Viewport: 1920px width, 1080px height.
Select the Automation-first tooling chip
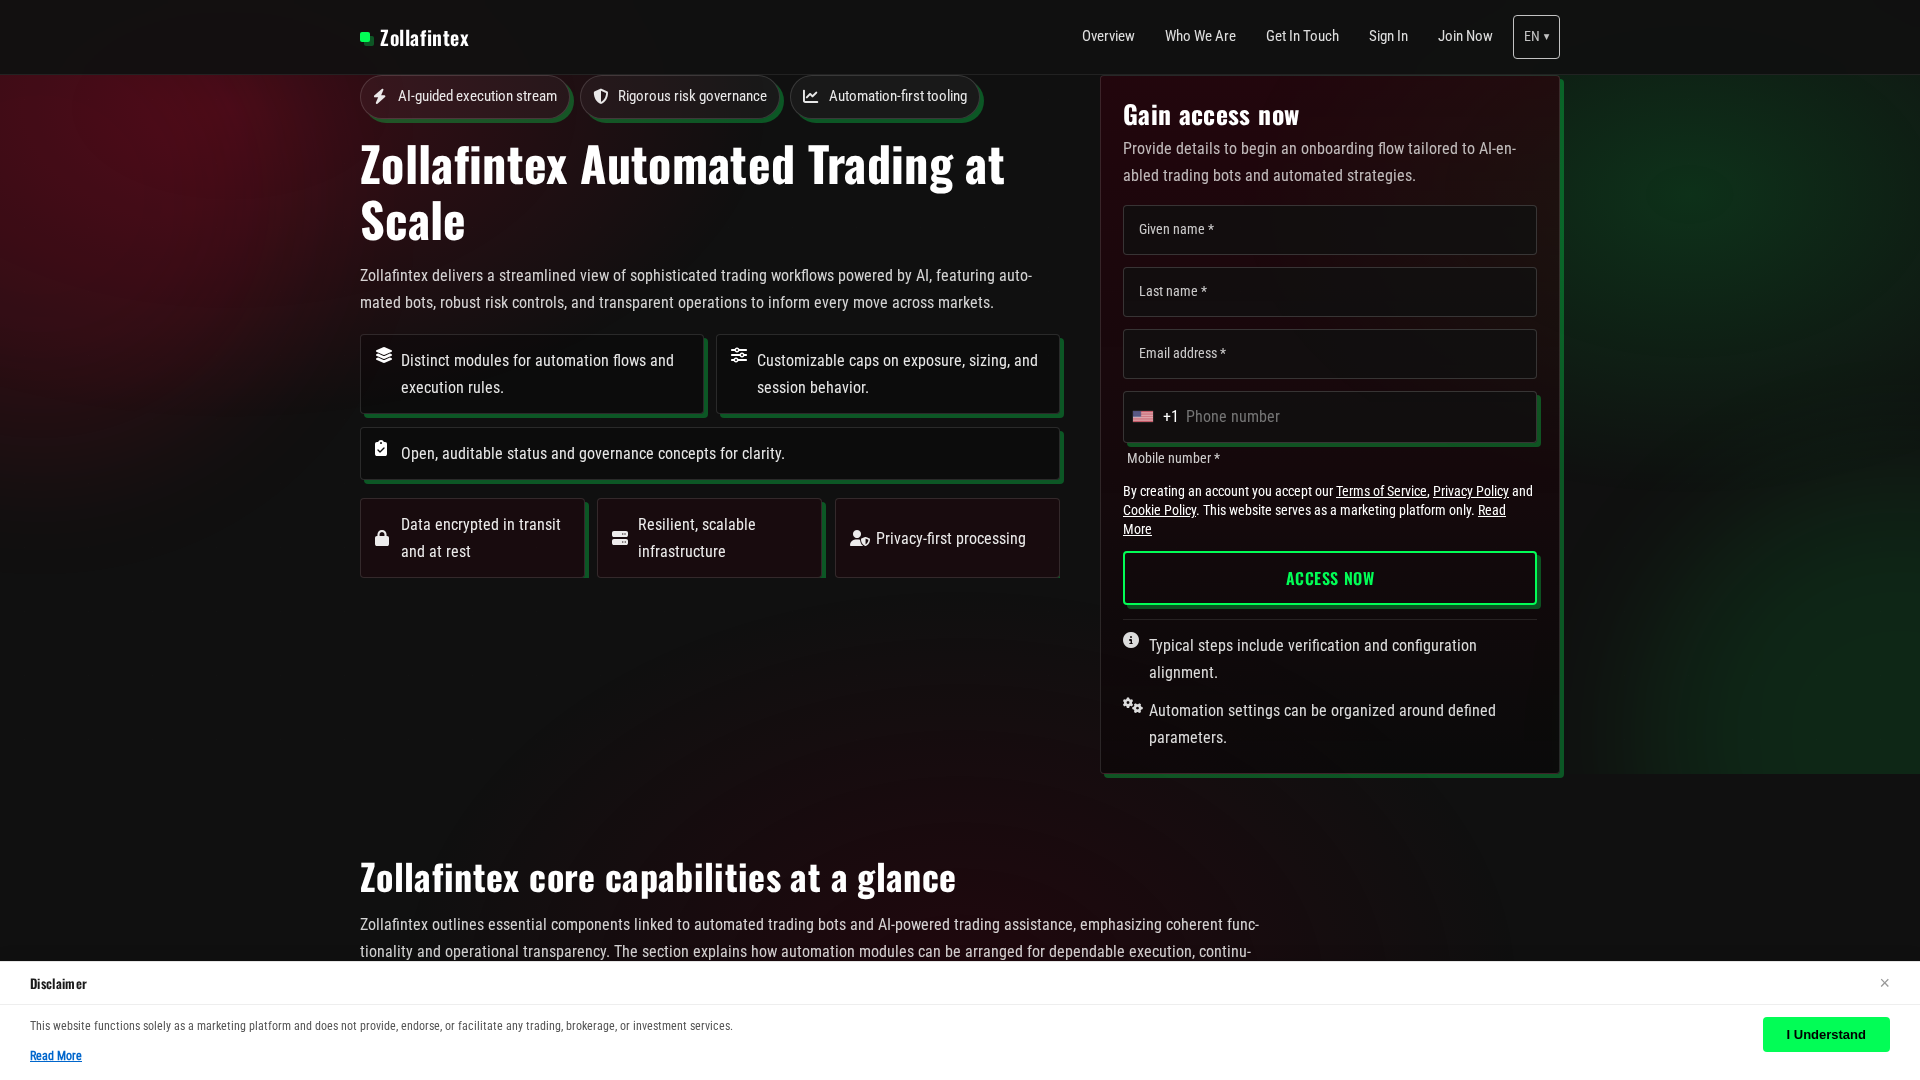point(885,97)
